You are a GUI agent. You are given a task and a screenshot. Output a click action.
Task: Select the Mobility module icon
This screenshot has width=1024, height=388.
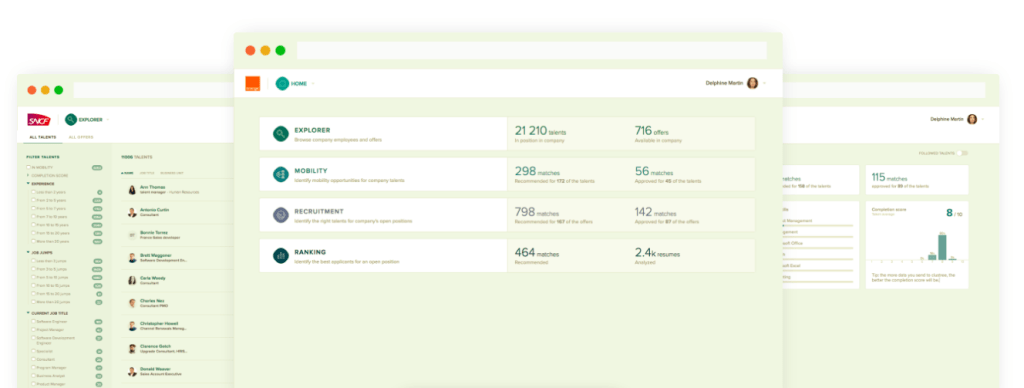(x=281, y=174)
